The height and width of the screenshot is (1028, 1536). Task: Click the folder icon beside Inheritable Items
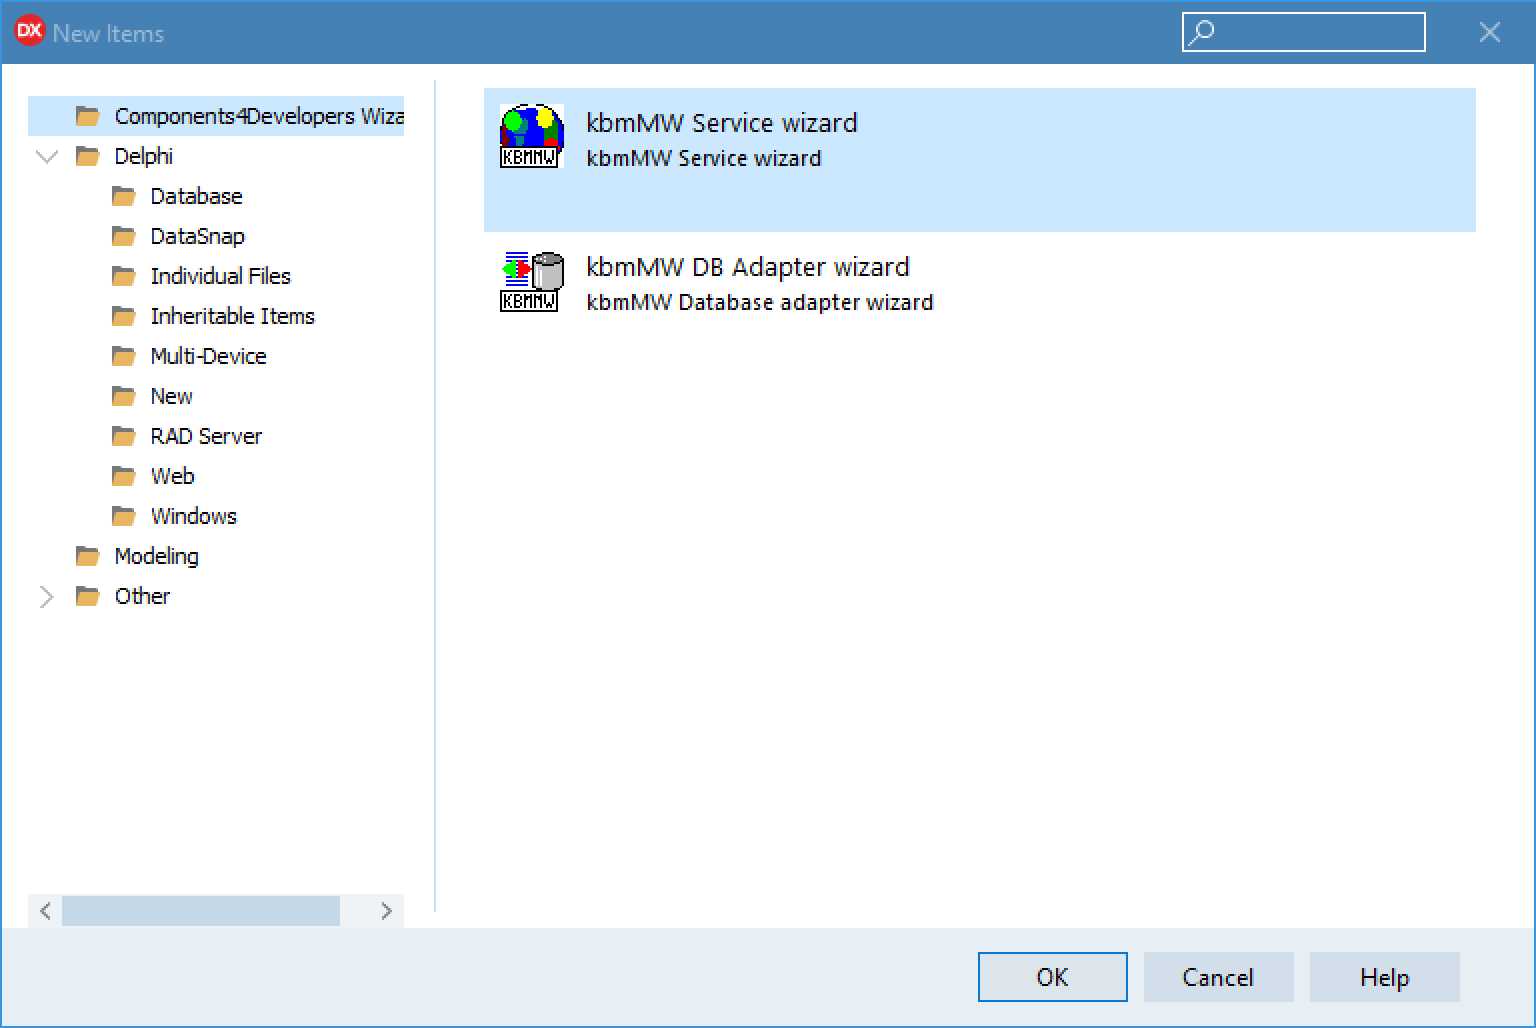pos(124,316)
